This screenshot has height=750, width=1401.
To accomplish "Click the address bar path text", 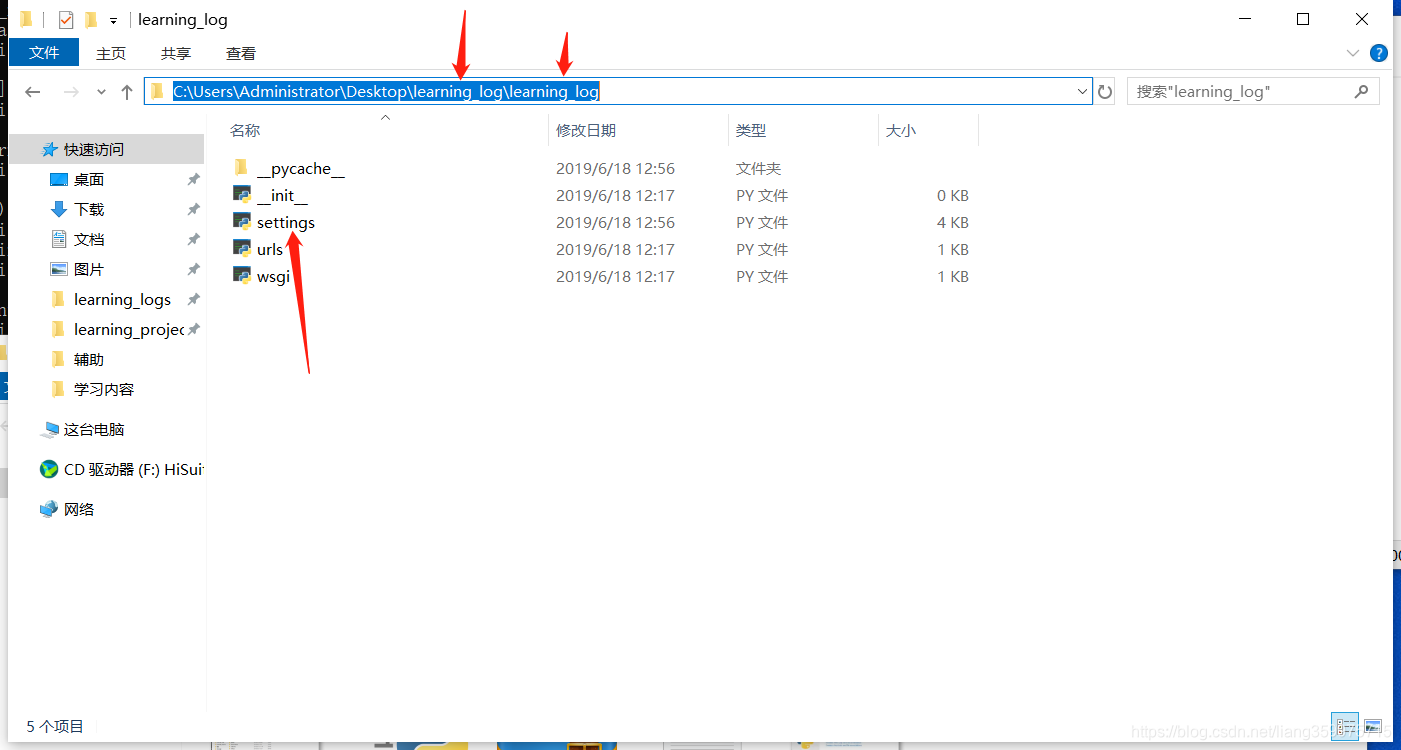I will (386, 91).
